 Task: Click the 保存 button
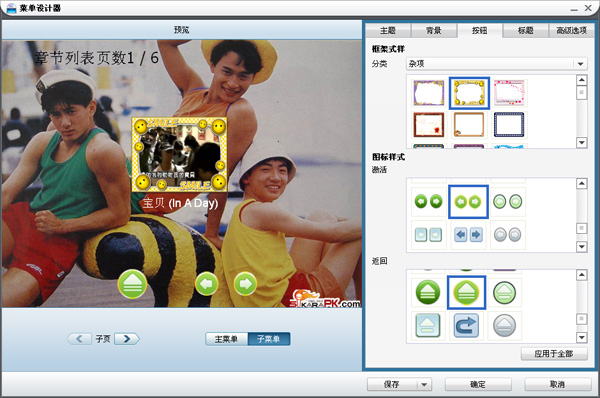392,384
